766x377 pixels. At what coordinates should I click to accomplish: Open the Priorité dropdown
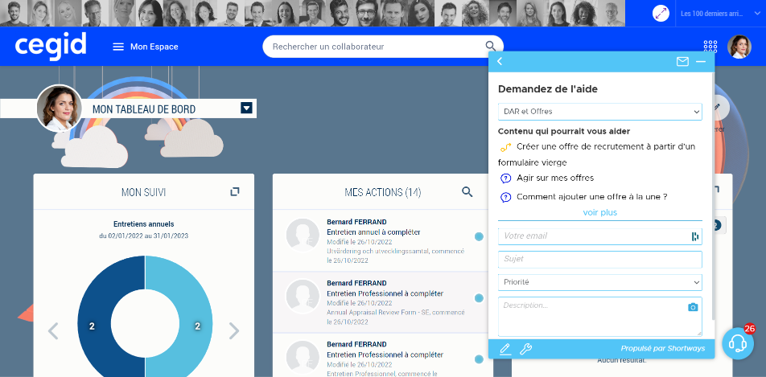pos(600,282)
